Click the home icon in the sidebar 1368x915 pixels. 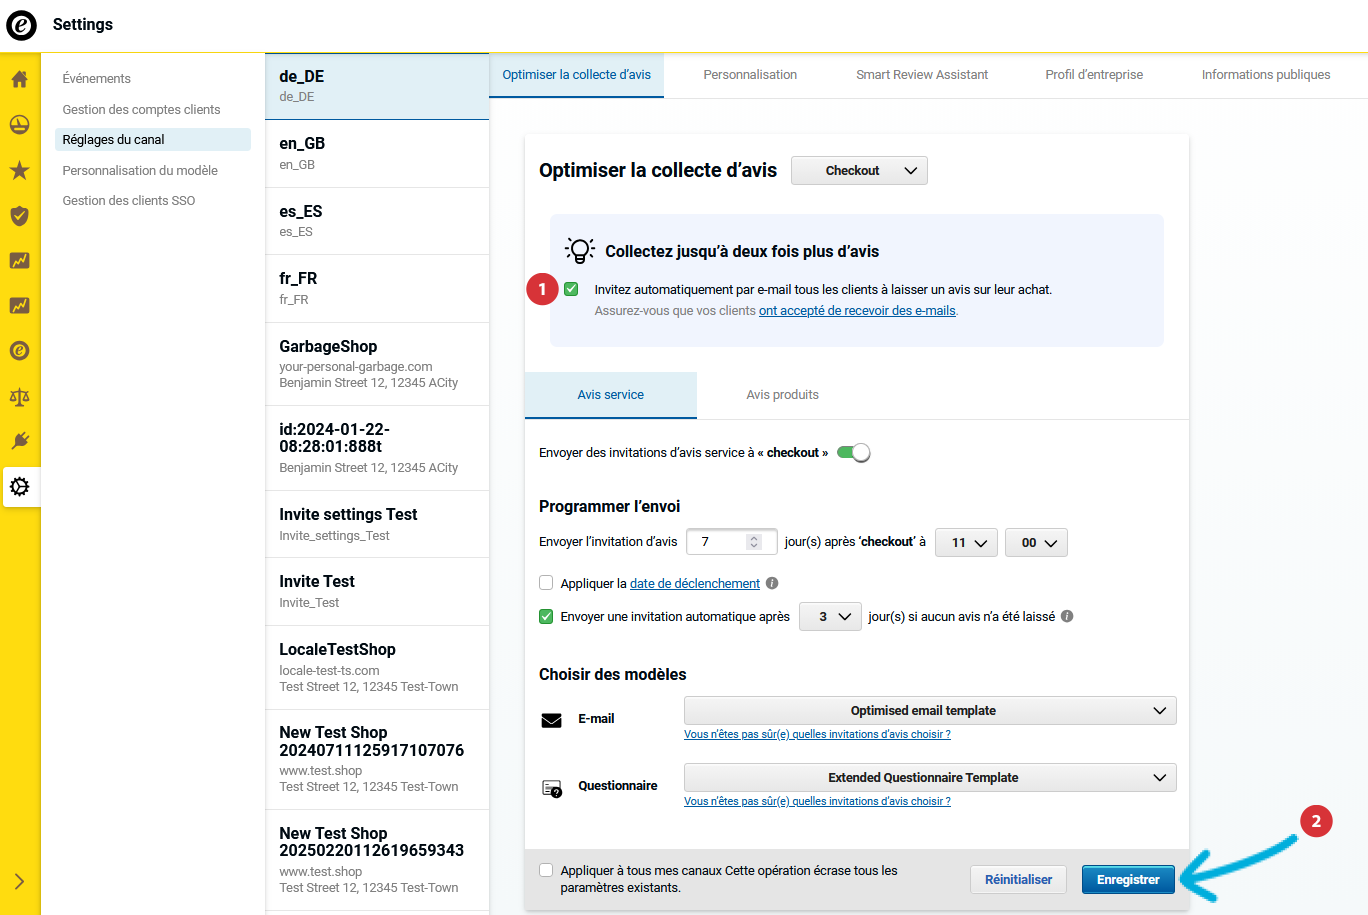(x=19, y=80)
